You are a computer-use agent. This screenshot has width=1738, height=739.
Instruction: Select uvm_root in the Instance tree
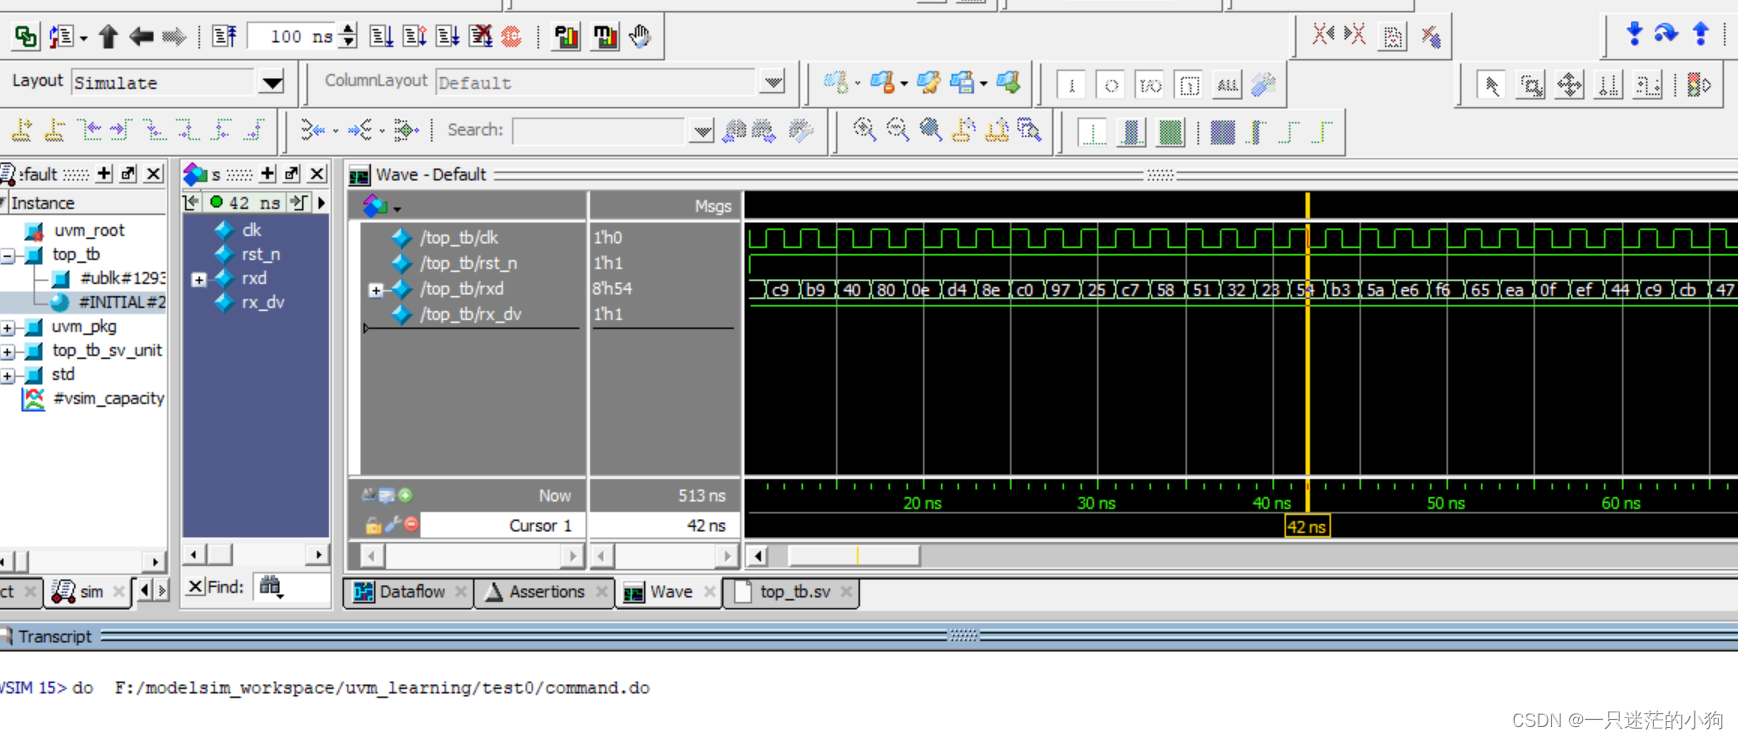(x=89, y=230)
